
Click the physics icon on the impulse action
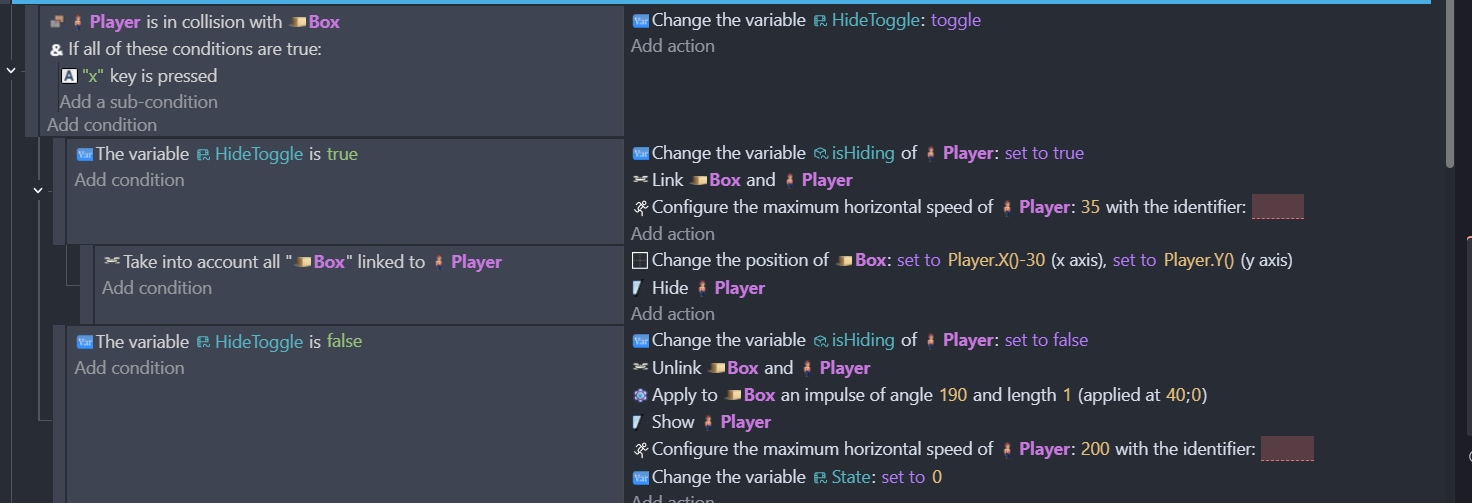tap(640, 395)
